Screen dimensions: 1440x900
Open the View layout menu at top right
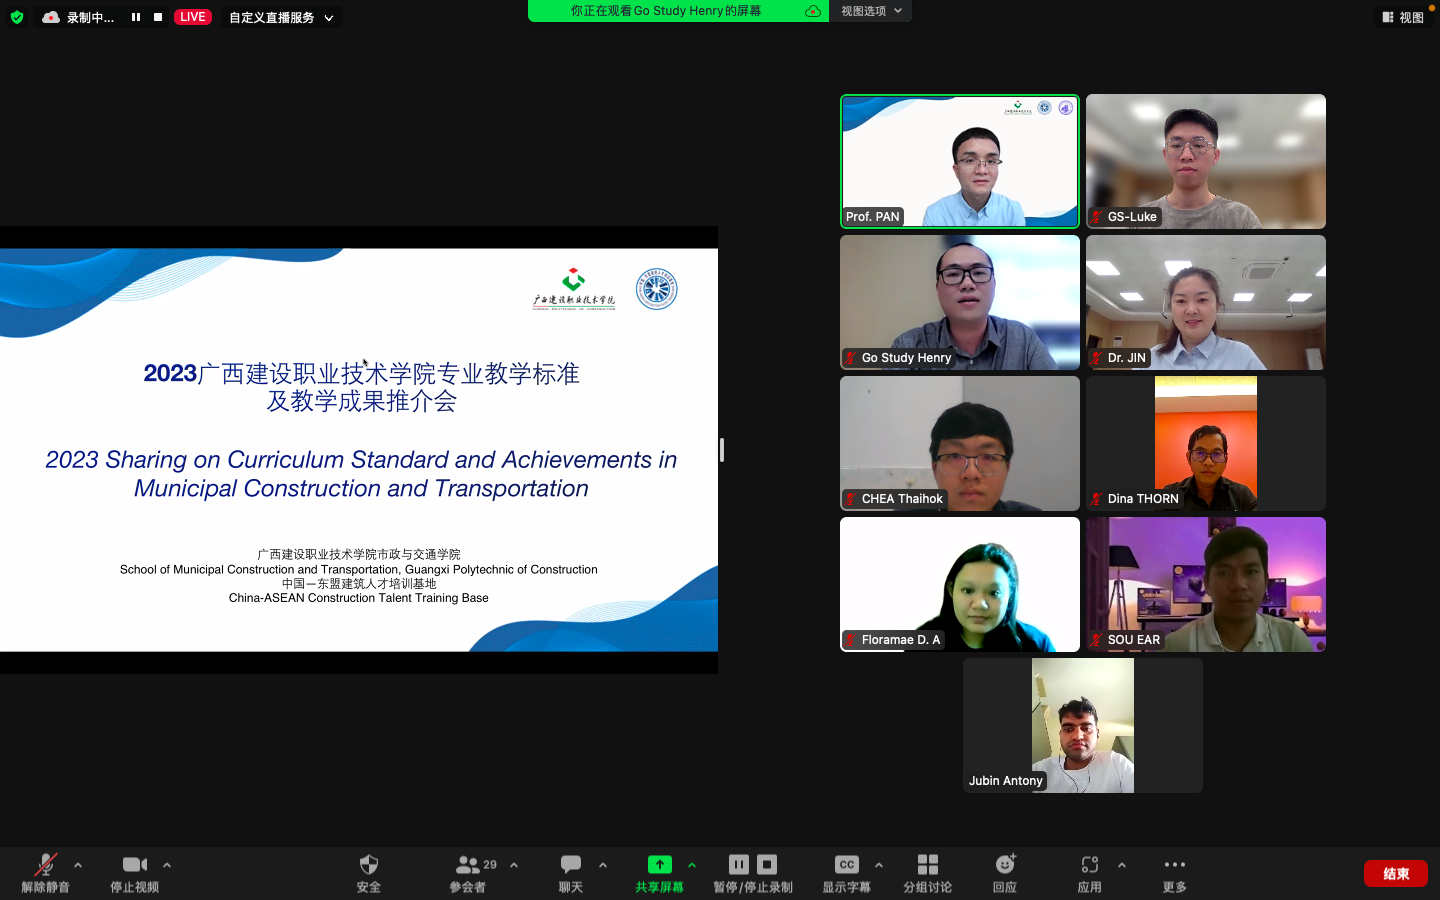coord(1403,17)
